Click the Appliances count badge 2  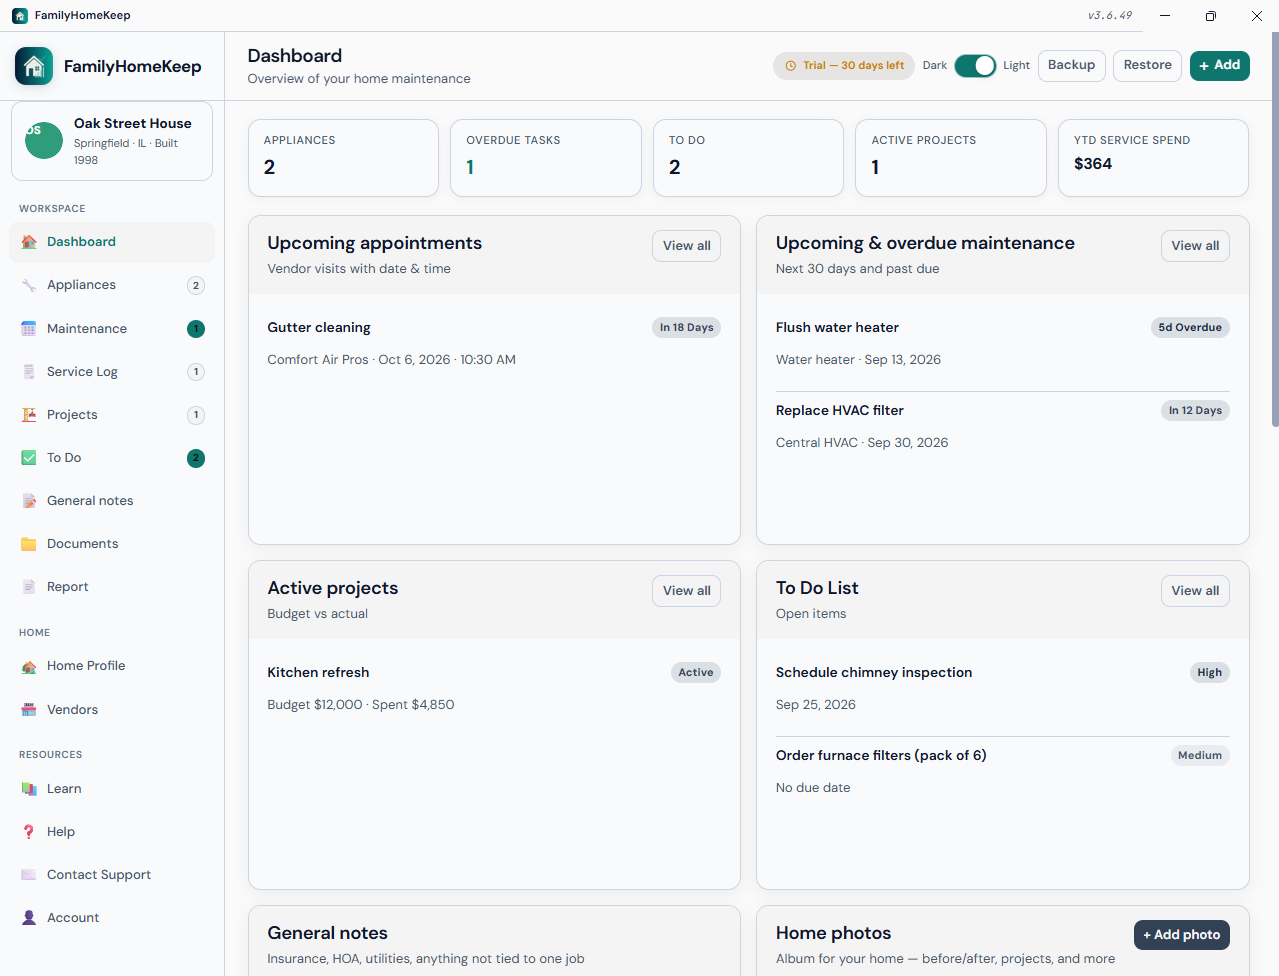[x=196, y=286]
